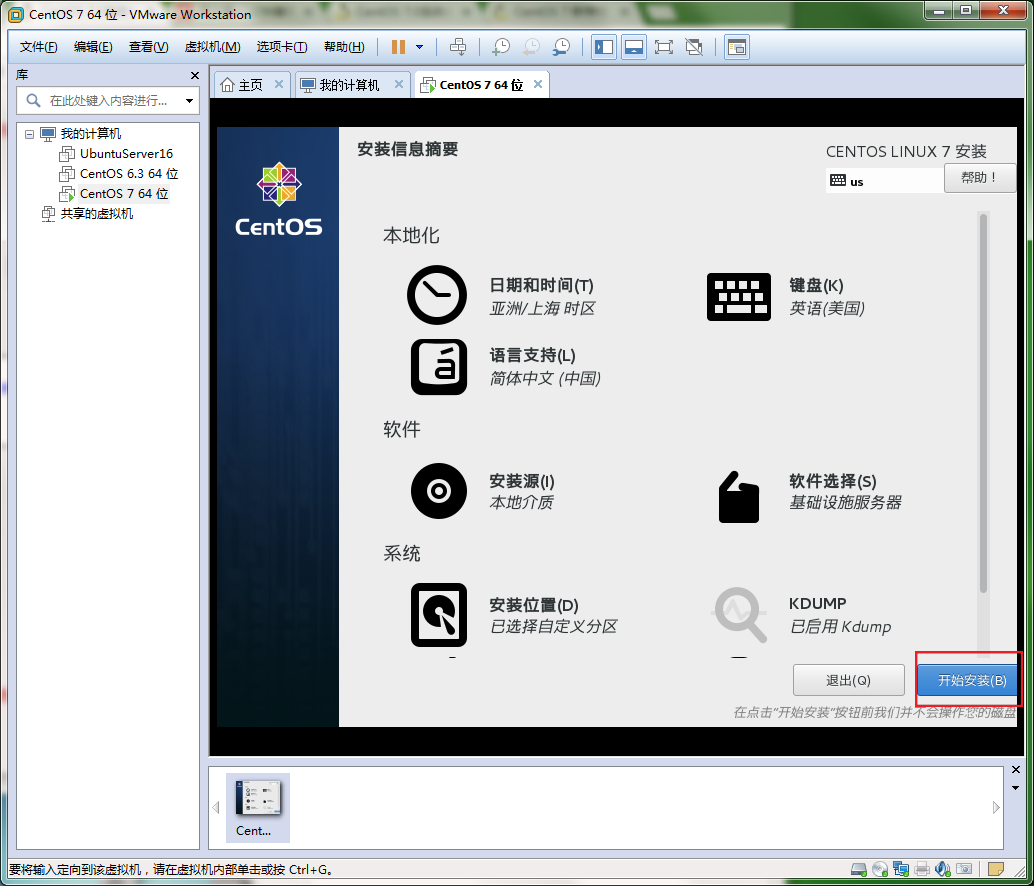
Task: Open the thumbnail bar options dropdown arrow
Action: (1016, 788)
